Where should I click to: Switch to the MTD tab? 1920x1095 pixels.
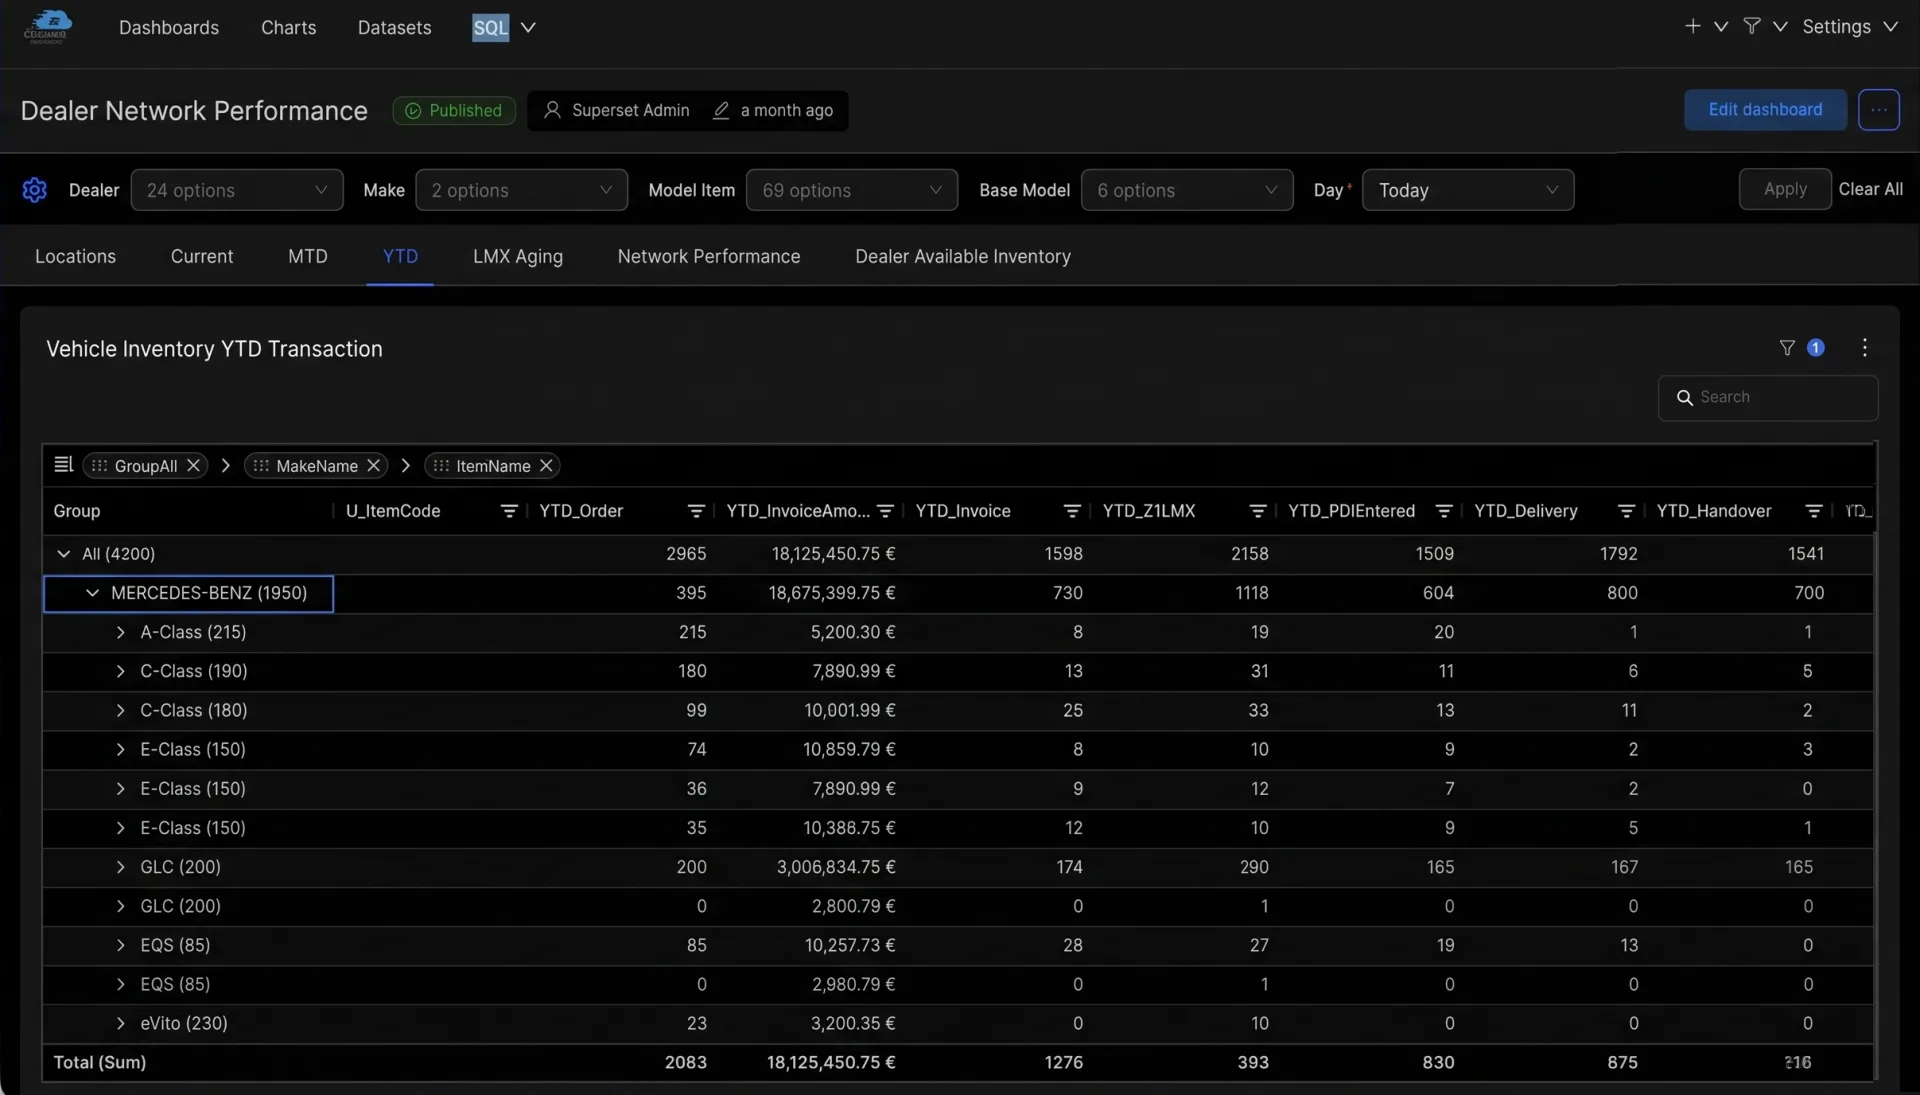pyautogui.click(x=308, y=256)
